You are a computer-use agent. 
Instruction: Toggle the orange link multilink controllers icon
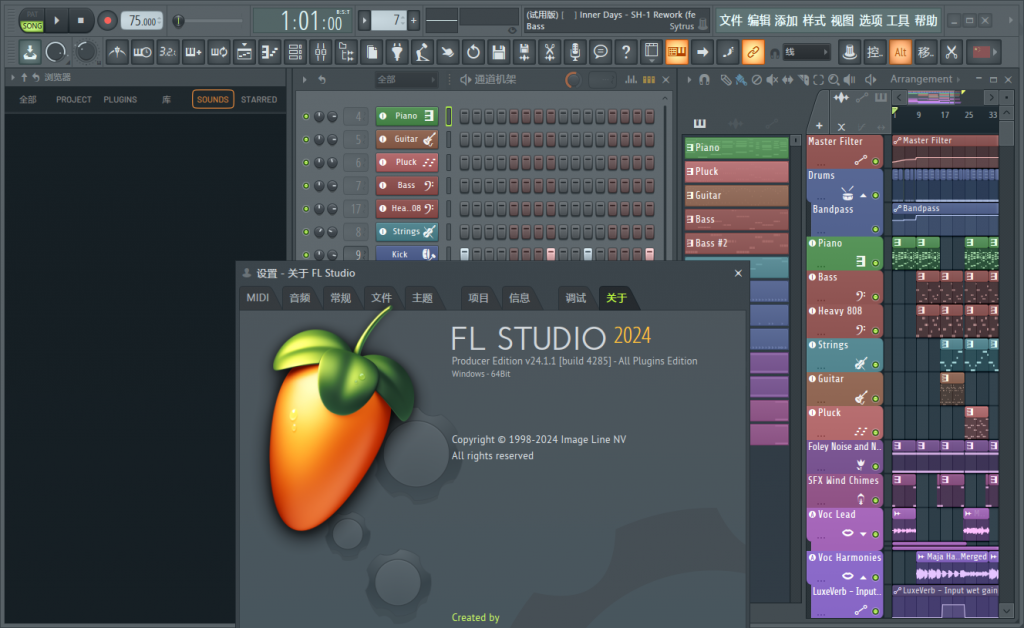click(x=753, y=52)
